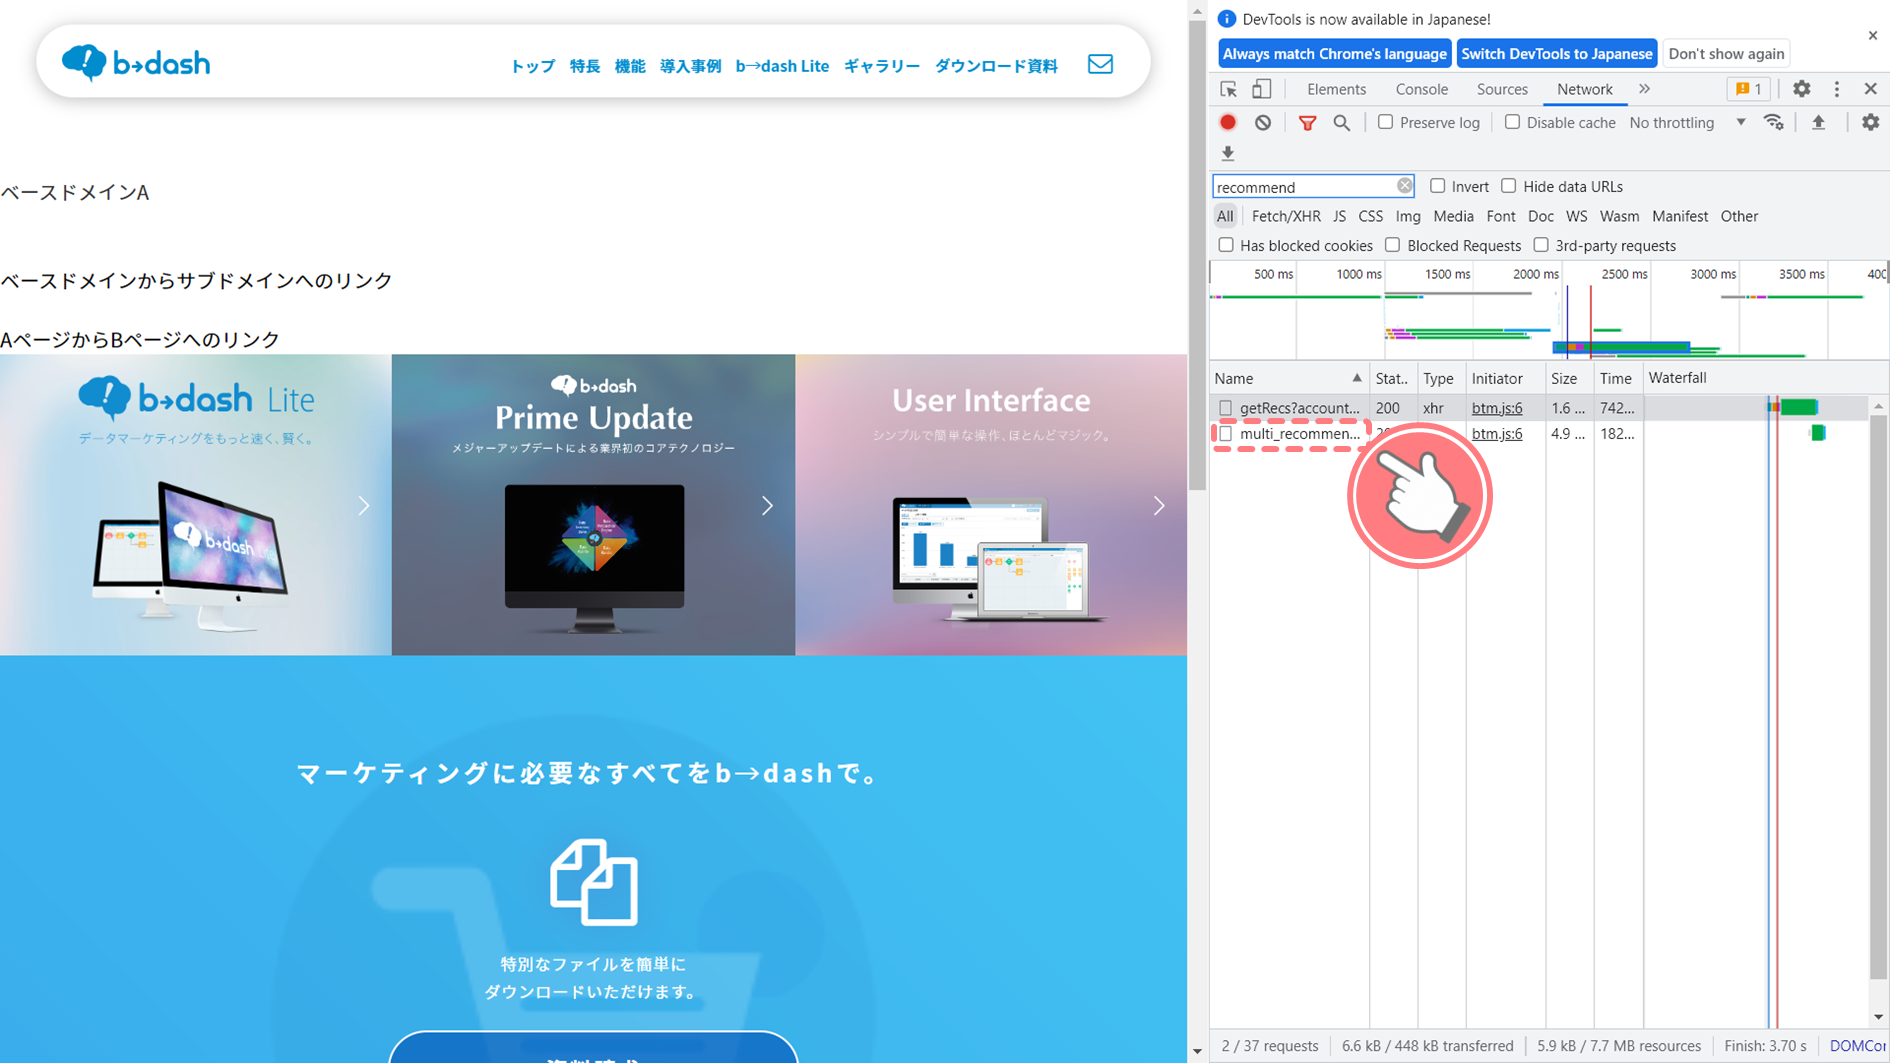Sort requests by Size column
Image resolution: width=1890 pixels, height=1063 pixels.
pos(1568,378)
